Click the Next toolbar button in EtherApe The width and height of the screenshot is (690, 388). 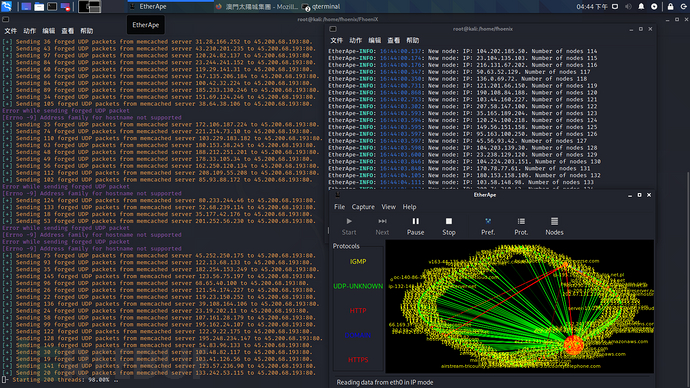(x=382, y=226)
